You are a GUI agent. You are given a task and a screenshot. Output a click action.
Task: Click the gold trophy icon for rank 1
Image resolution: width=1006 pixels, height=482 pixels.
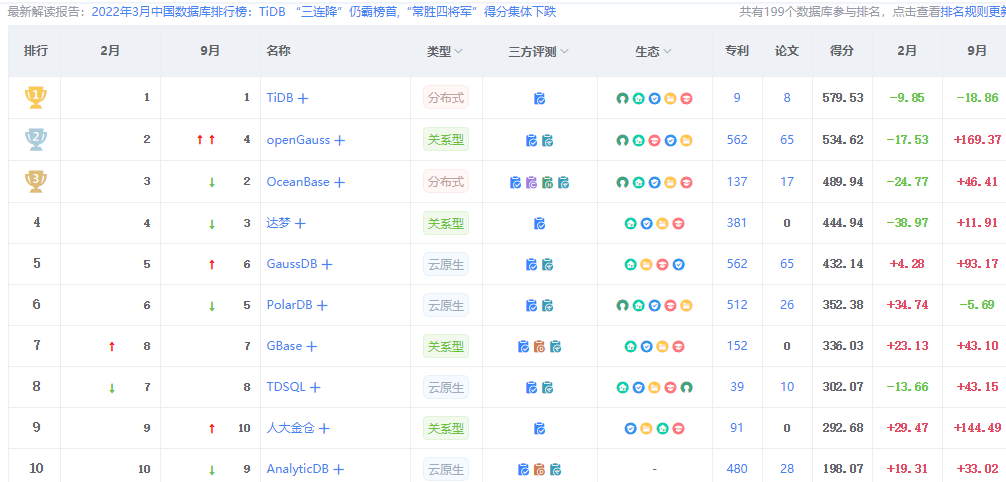(x=36, y=98)
